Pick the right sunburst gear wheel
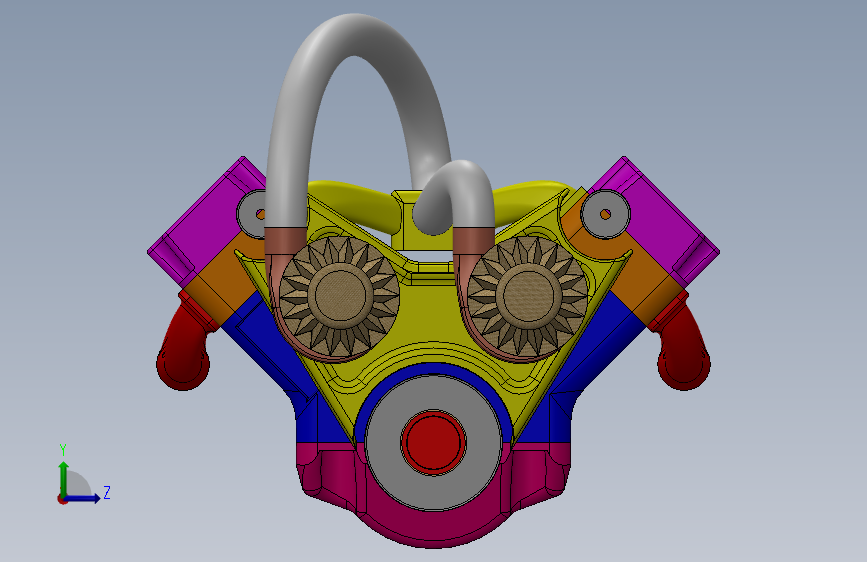This screenshot has width=867, height=562. 527,296
